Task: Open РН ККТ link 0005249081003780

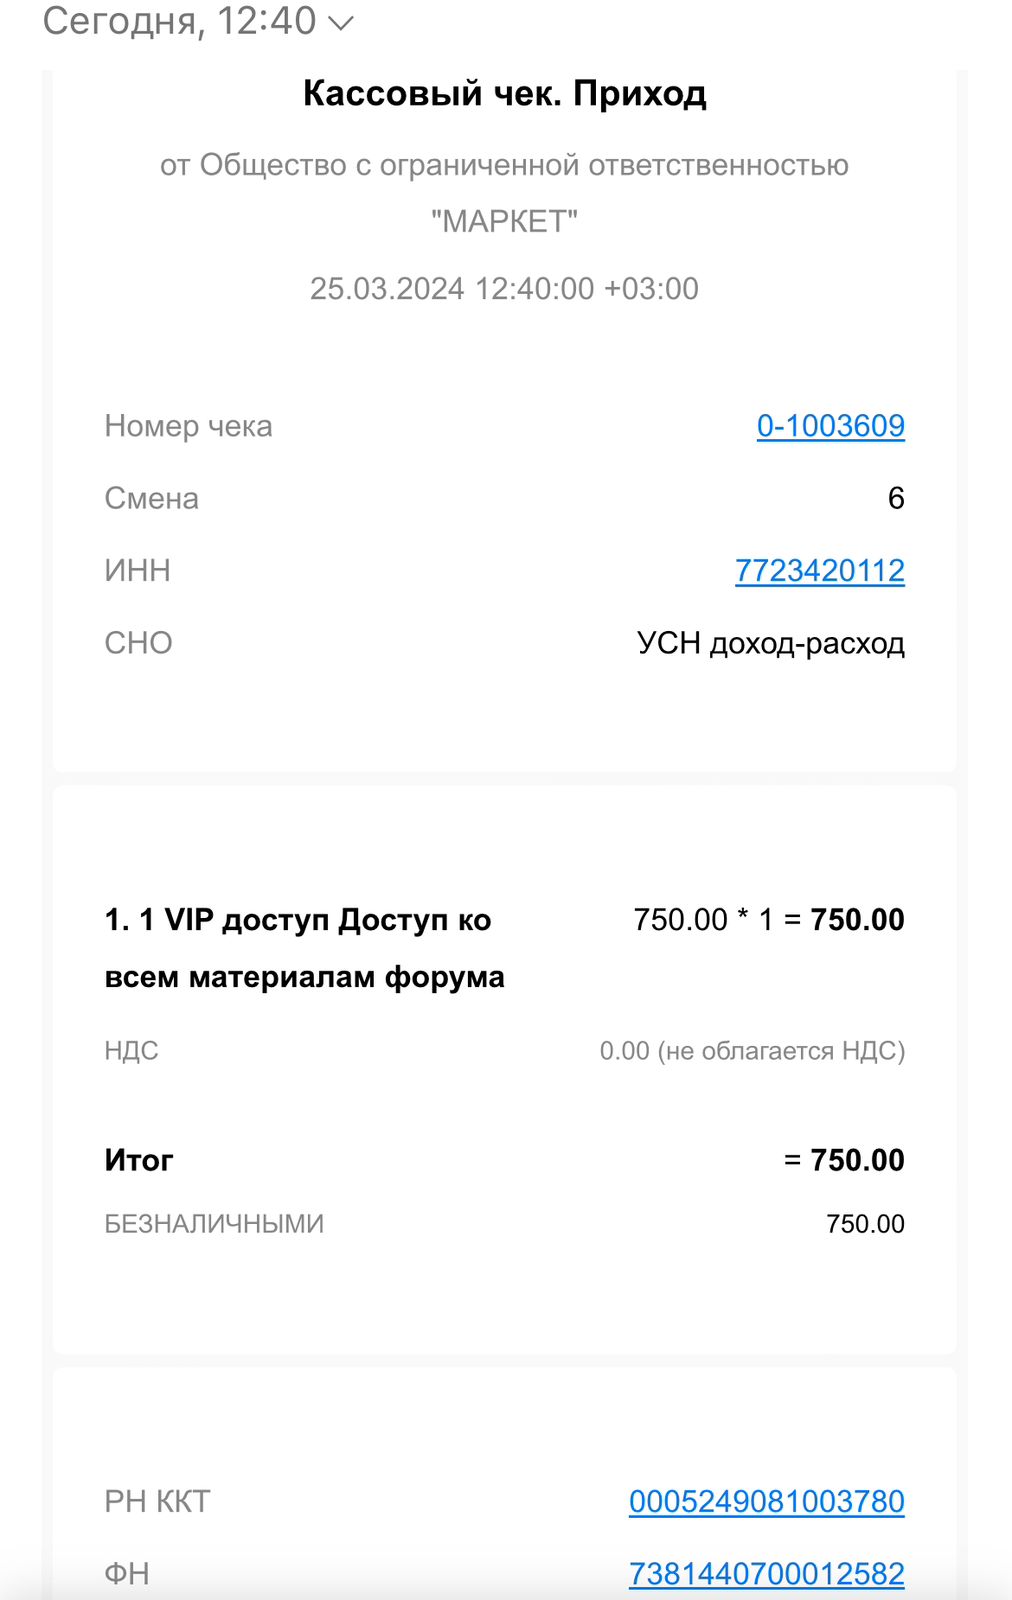Action: [767, 1501]
